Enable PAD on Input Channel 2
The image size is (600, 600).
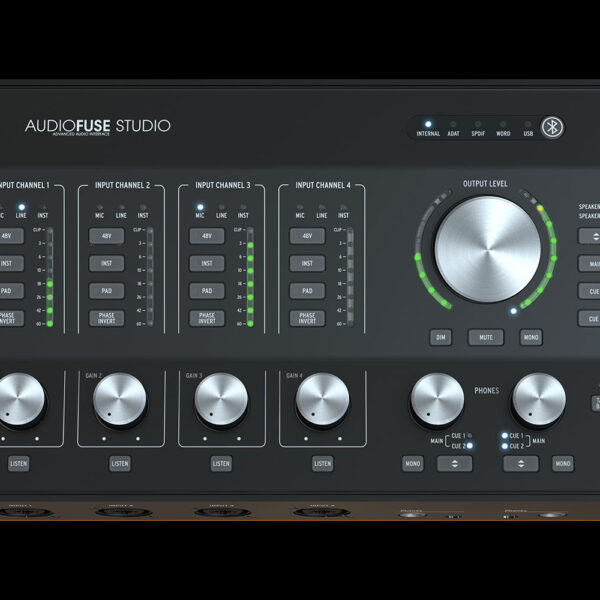(107, 291)
